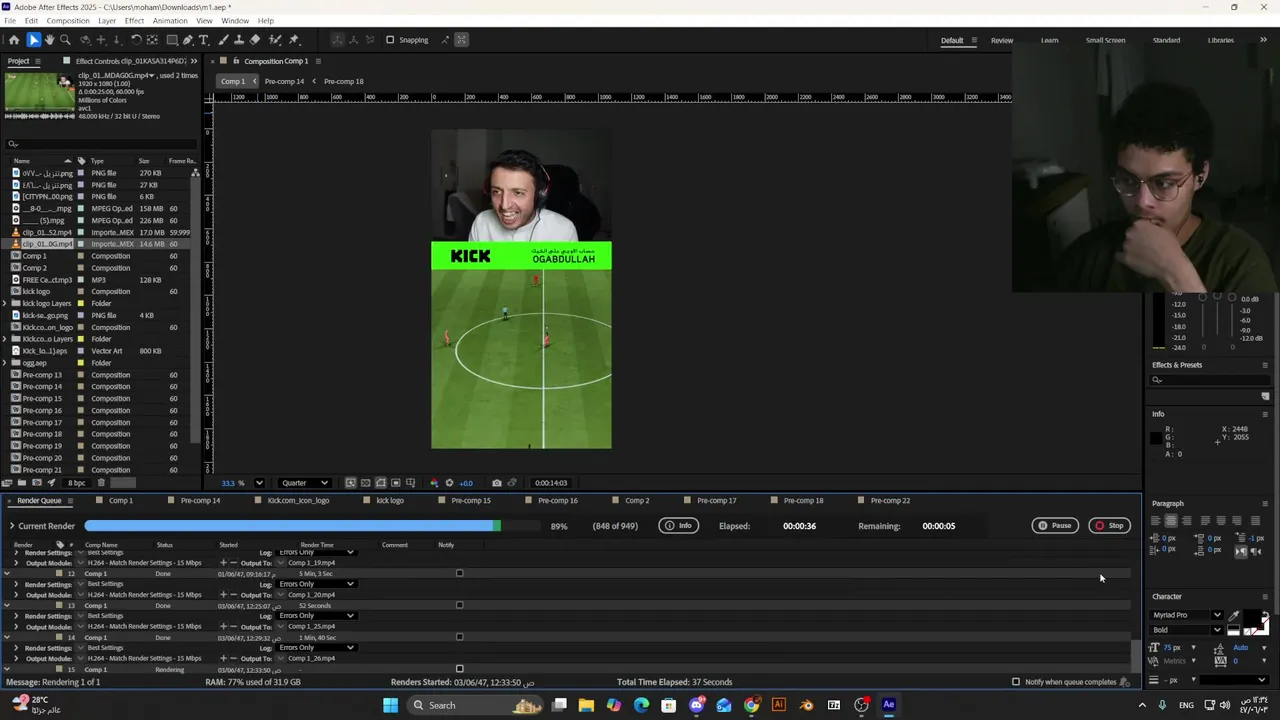Select the Eraser tool
The height and width of the screenshot is (720, 1280).
point(255,40)
